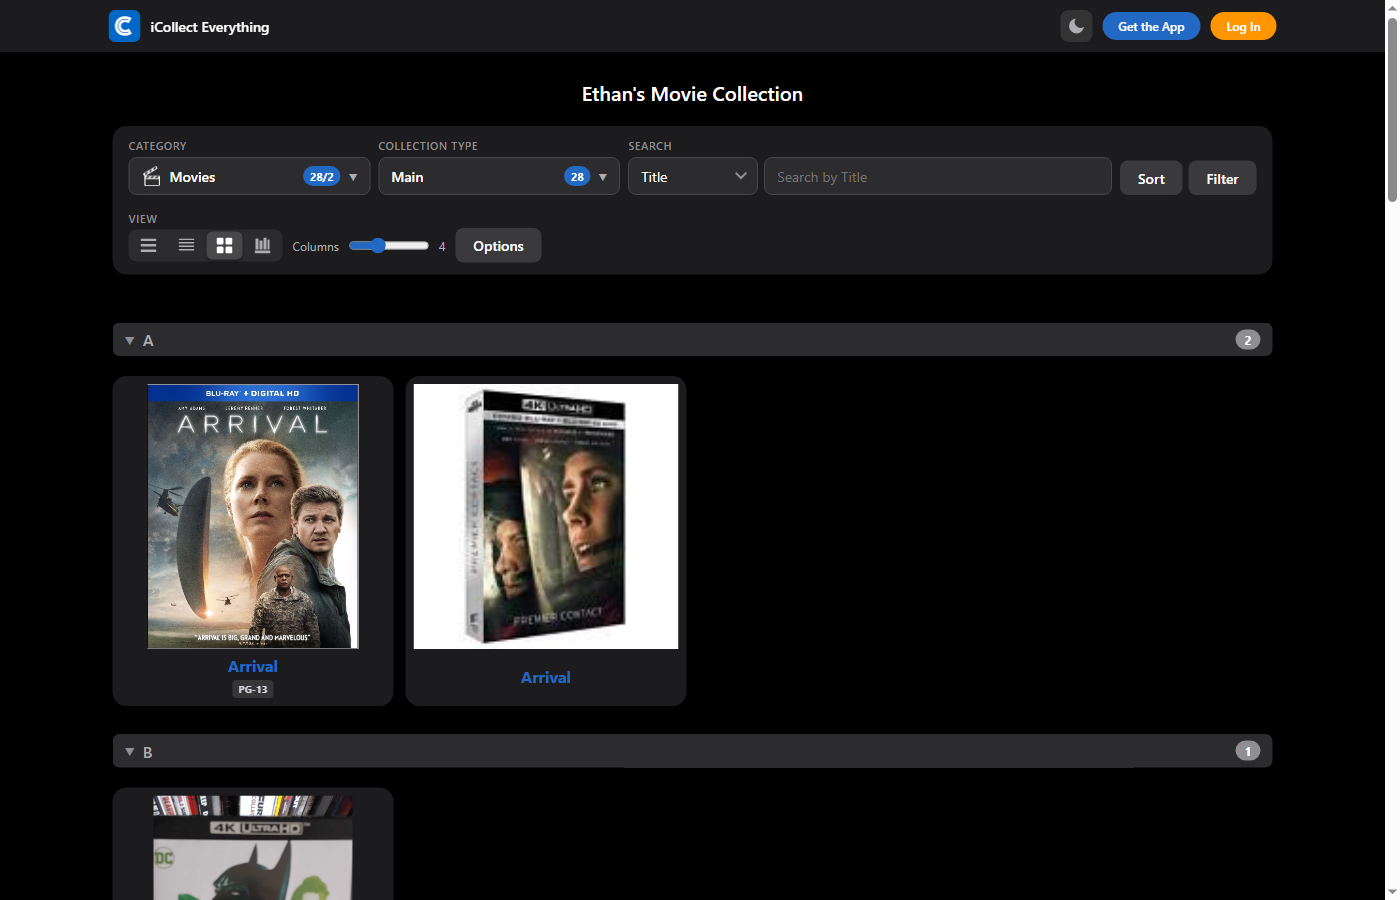Toggle dark mode with the moon icon
Viewport: 1400px width, 900px height.
click(1076, 26)
